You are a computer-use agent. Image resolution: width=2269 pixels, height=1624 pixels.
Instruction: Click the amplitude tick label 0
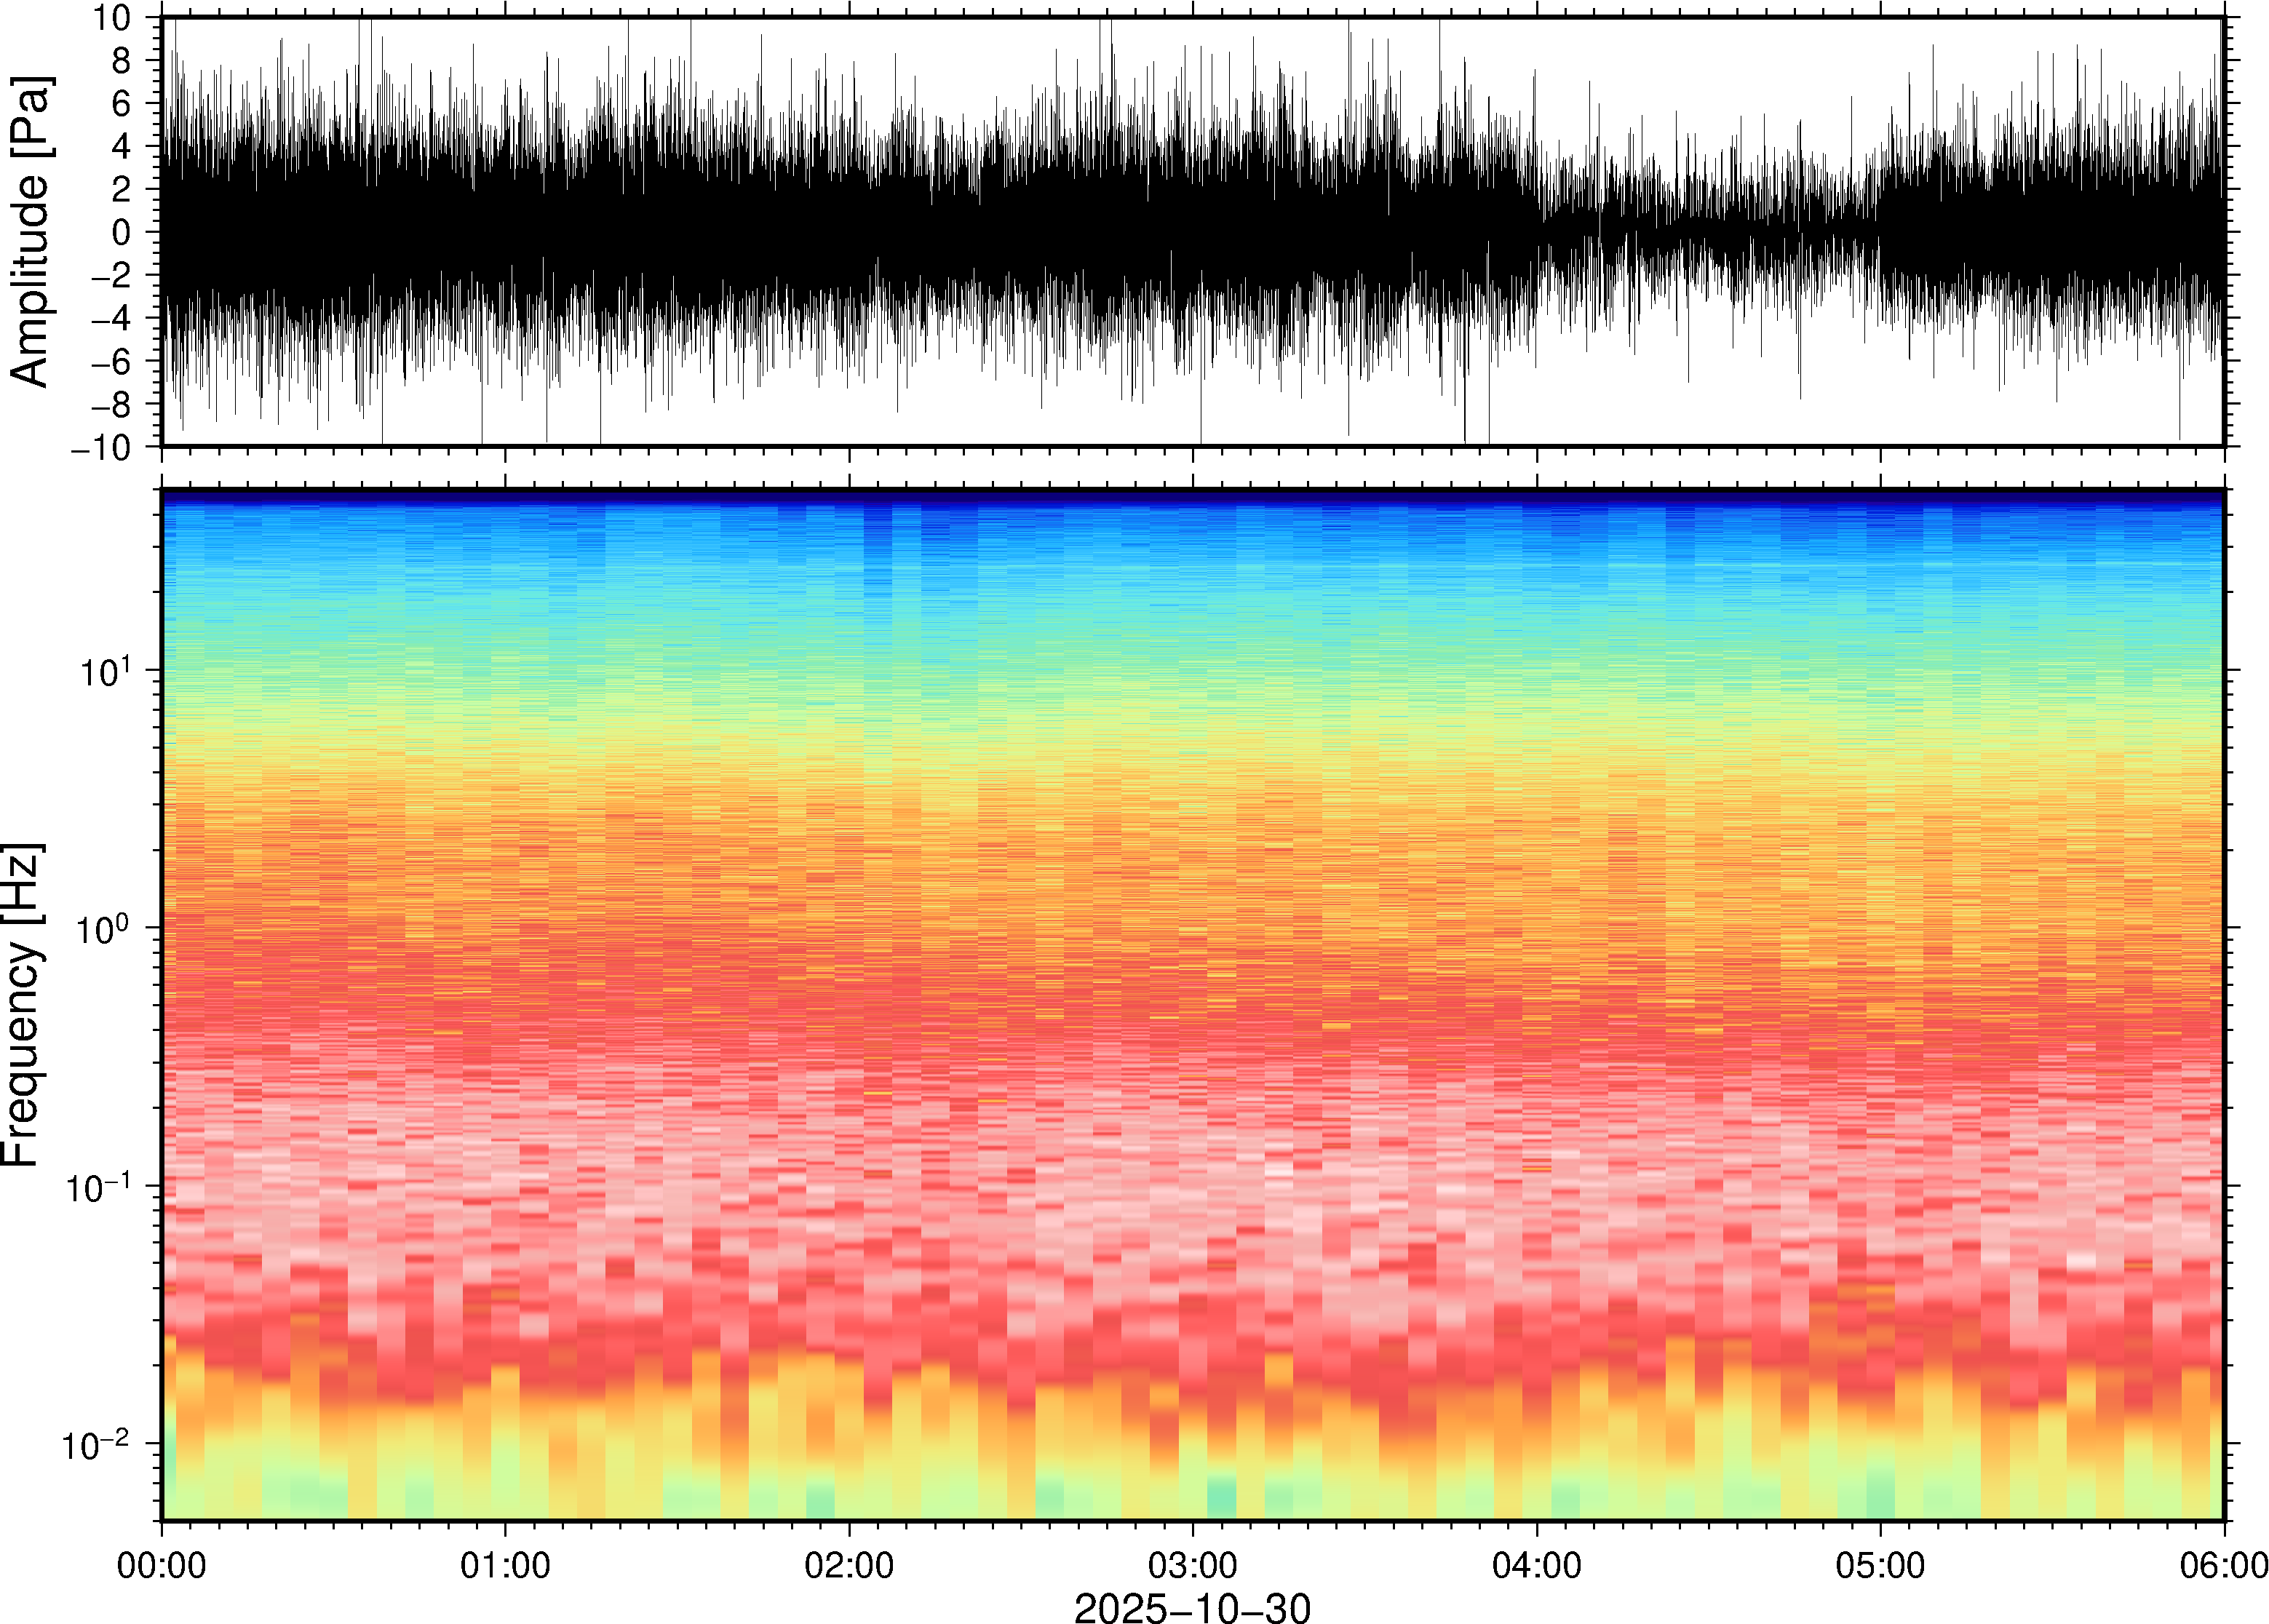(x=122, y=232)
